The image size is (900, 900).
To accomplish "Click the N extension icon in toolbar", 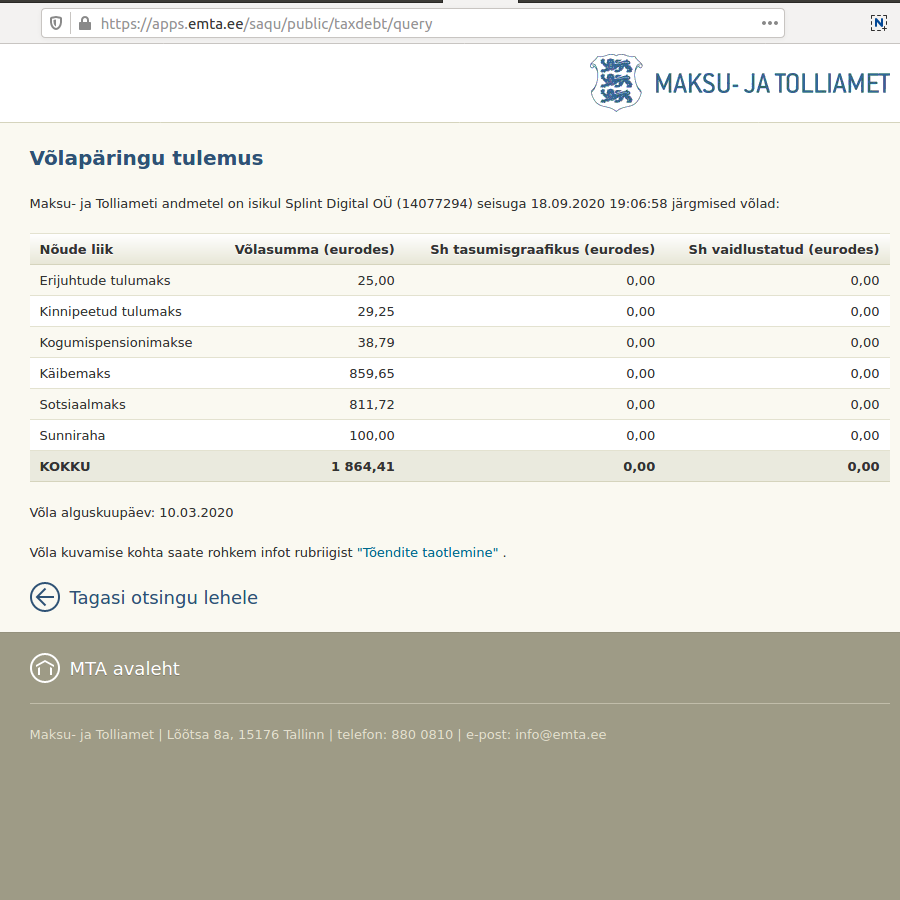I will pyautogui.click(x=879, y=23).
